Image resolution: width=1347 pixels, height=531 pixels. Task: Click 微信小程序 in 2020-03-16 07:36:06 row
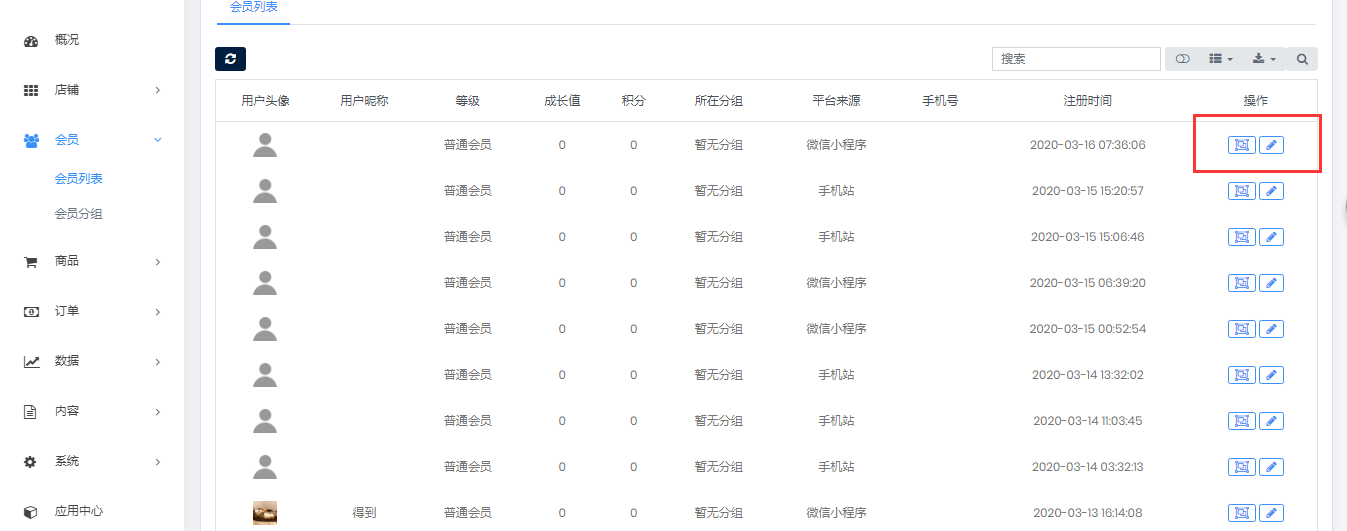(836, 145)
